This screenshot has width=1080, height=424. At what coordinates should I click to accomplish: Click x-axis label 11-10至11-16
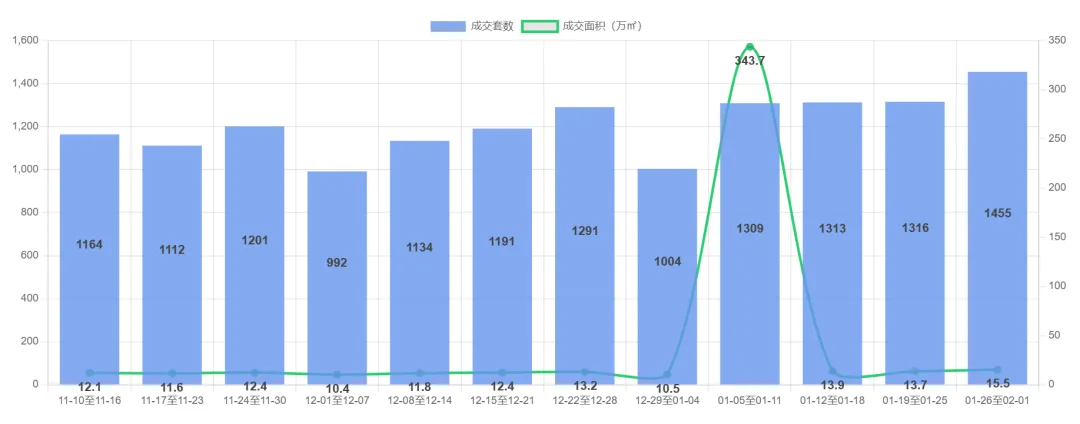(90, 401)
